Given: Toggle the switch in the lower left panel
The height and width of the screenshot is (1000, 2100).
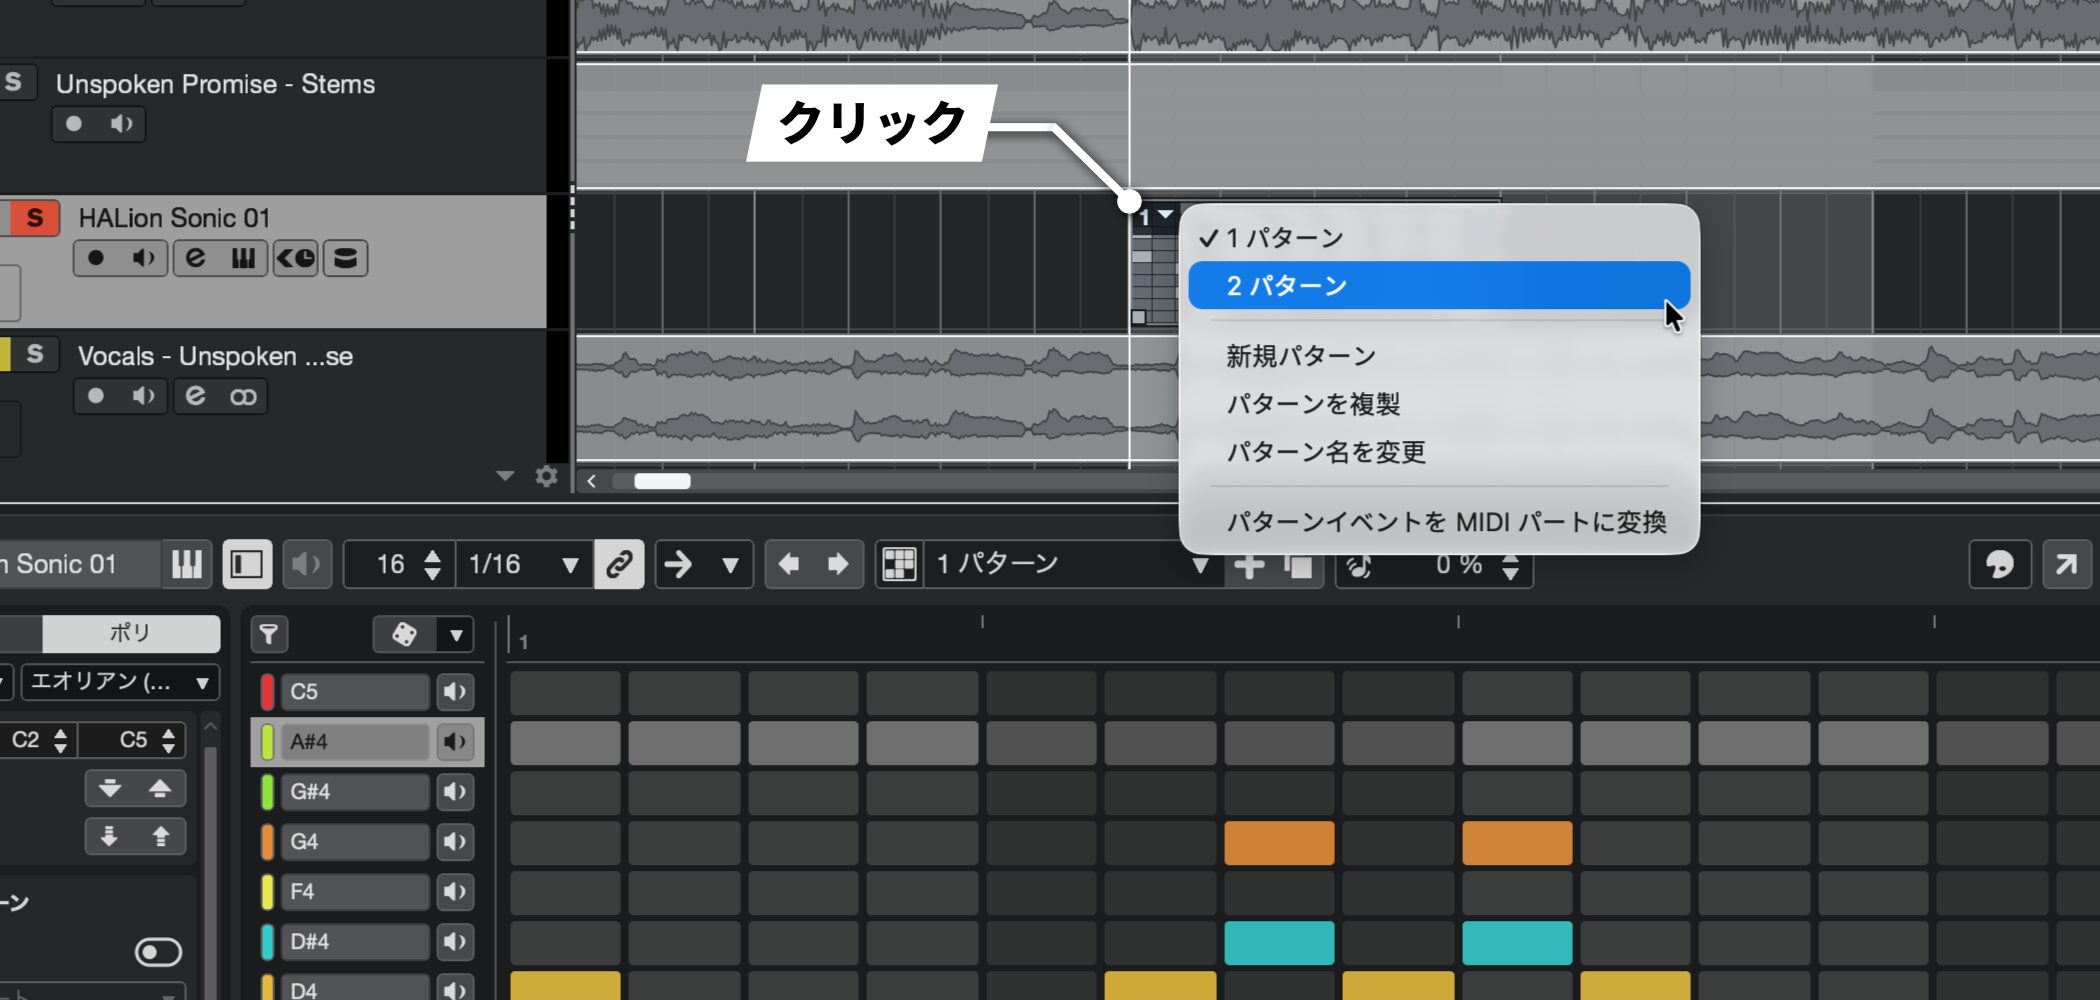Looking at the screenshot, I should point(158,952).
